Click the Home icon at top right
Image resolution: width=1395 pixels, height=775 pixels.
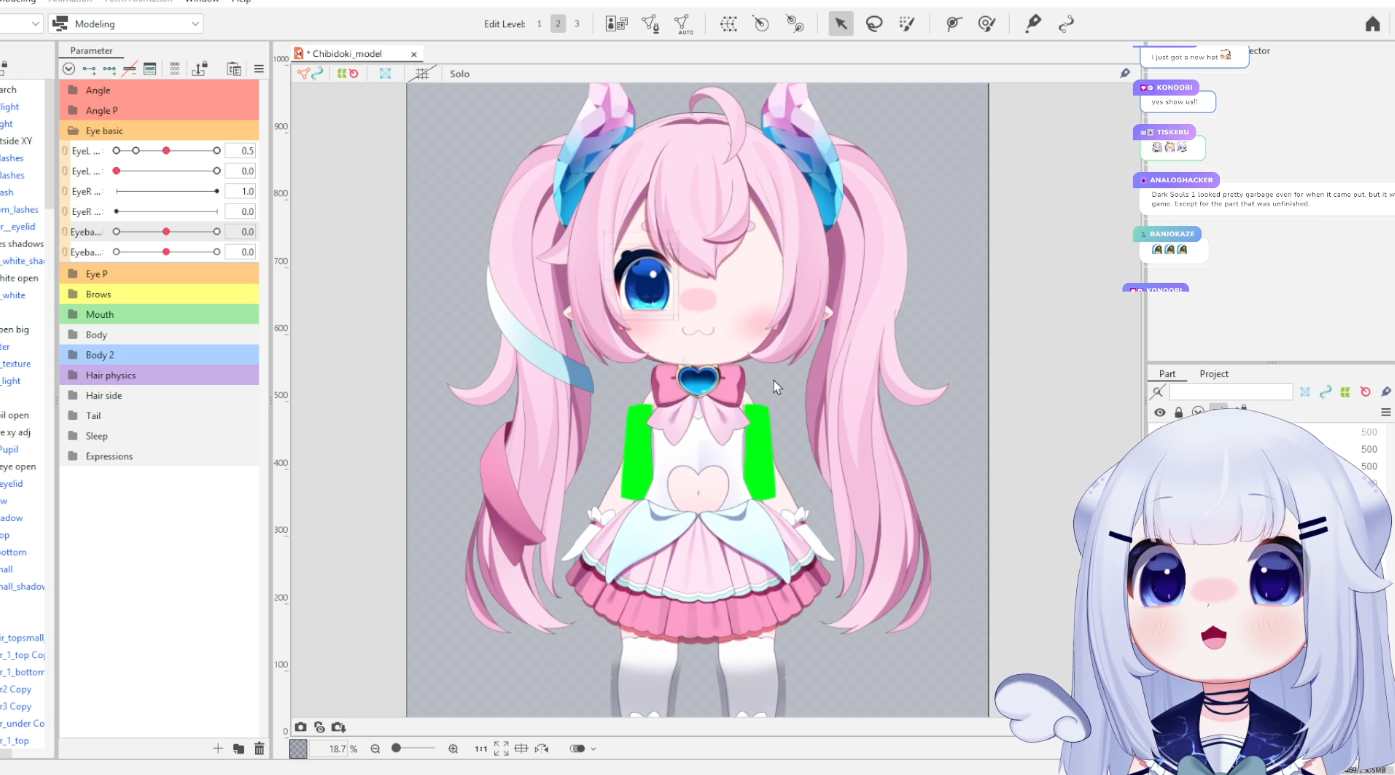[1372, 24]
